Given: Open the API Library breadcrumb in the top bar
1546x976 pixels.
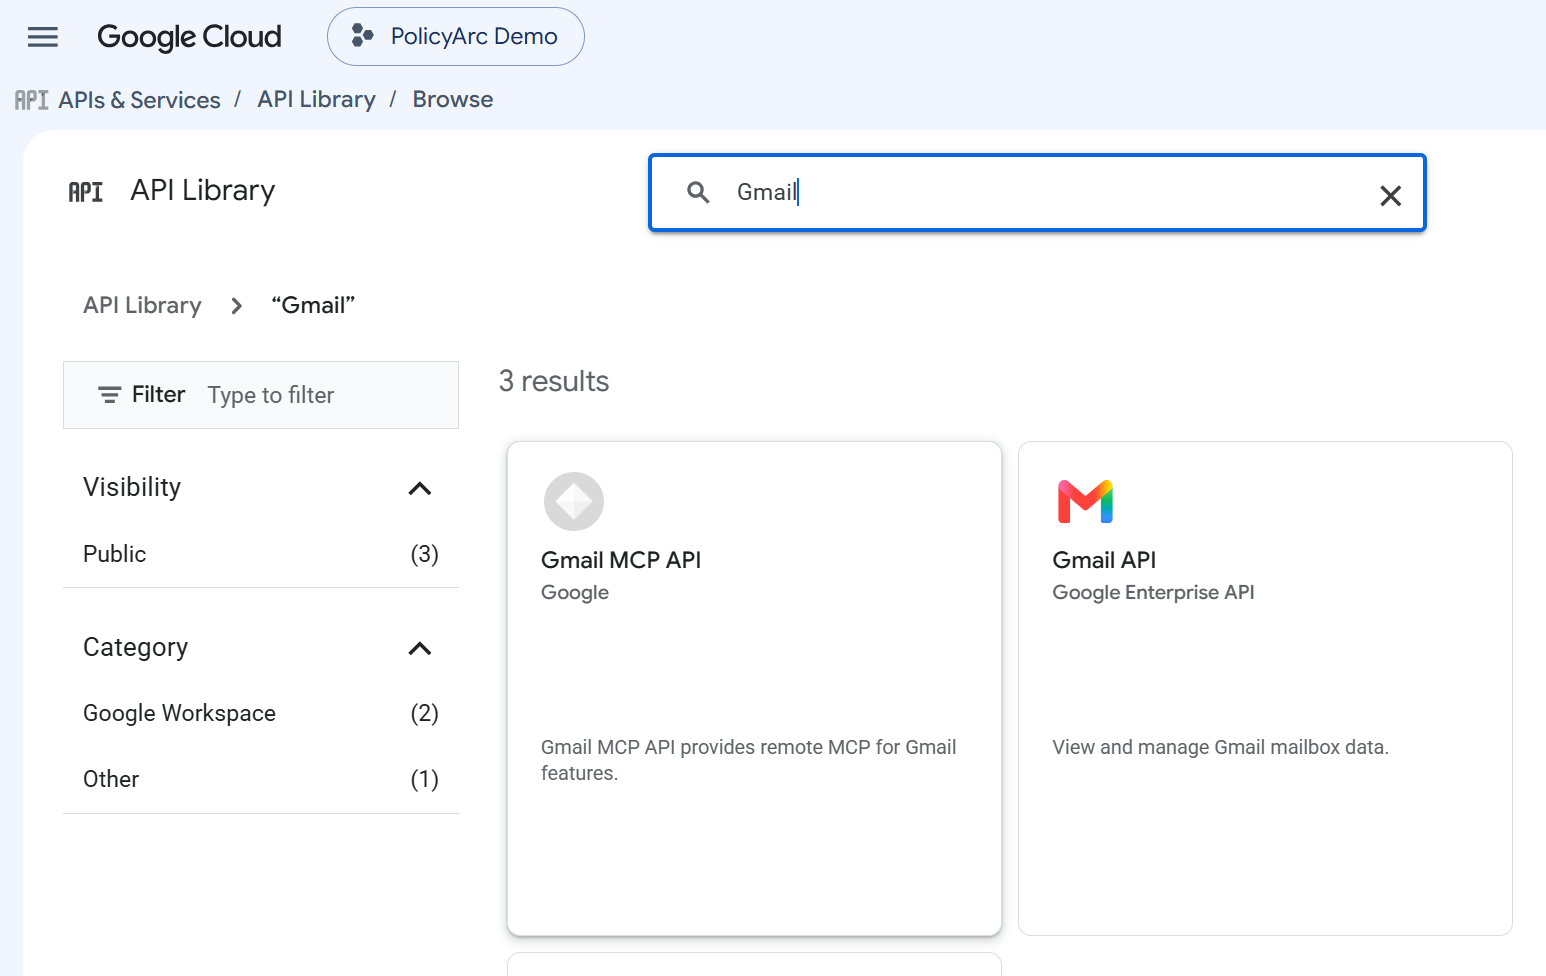Looking at the screenshot, I should [x=316, y=99].
